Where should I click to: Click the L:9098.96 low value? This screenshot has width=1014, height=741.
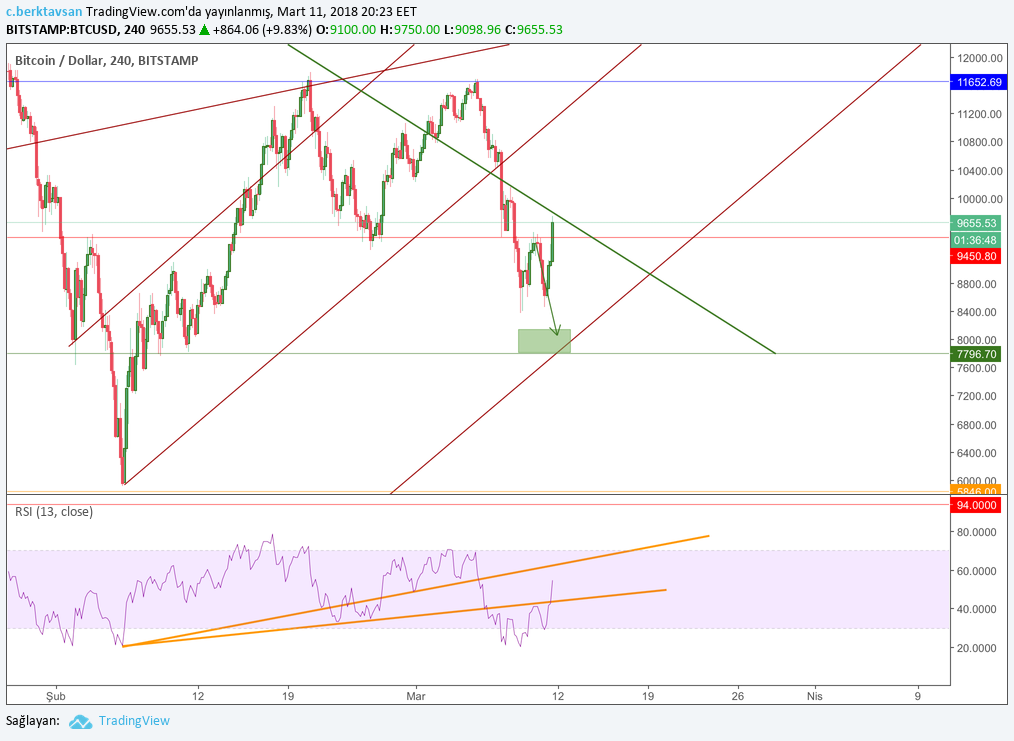471,30
